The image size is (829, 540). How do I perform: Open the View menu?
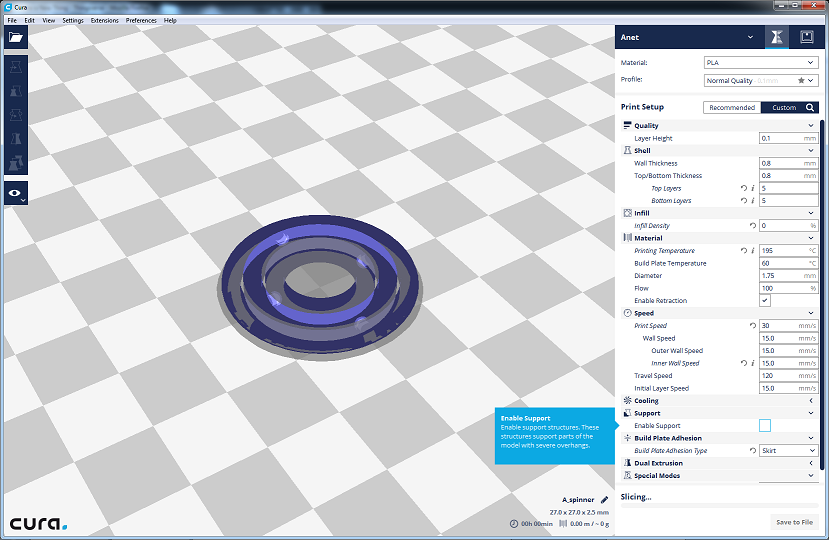(x=49, y=20)
